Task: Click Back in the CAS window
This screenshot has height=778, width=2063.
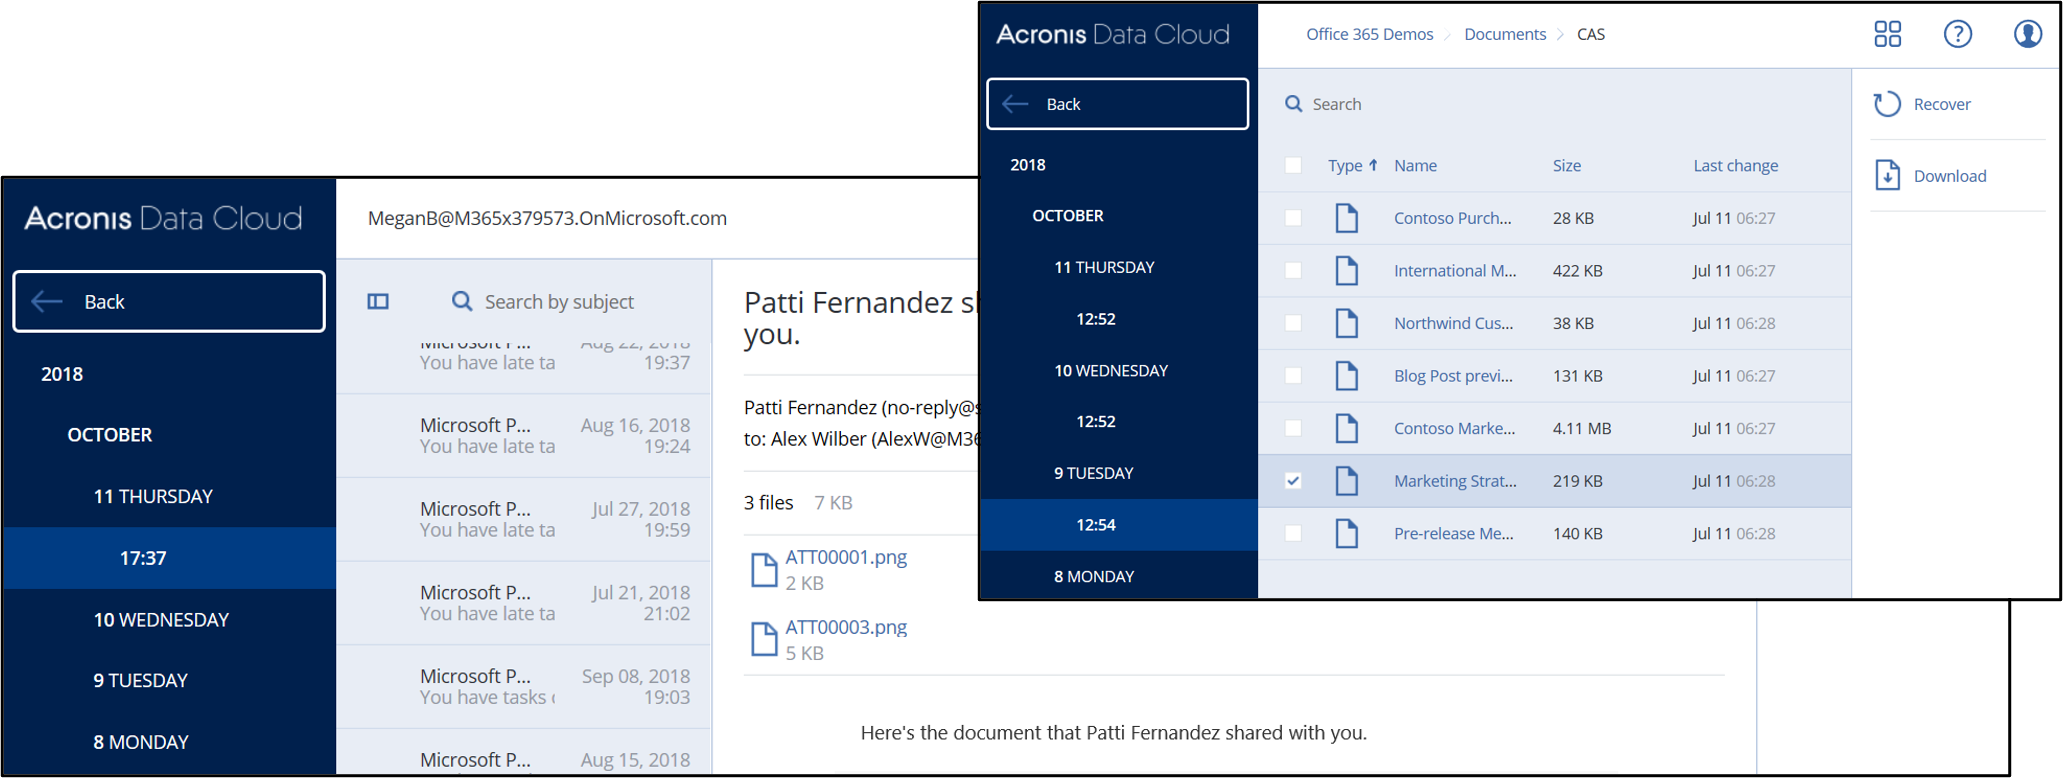Action: pyautogui.click(x=1117, y=104)
